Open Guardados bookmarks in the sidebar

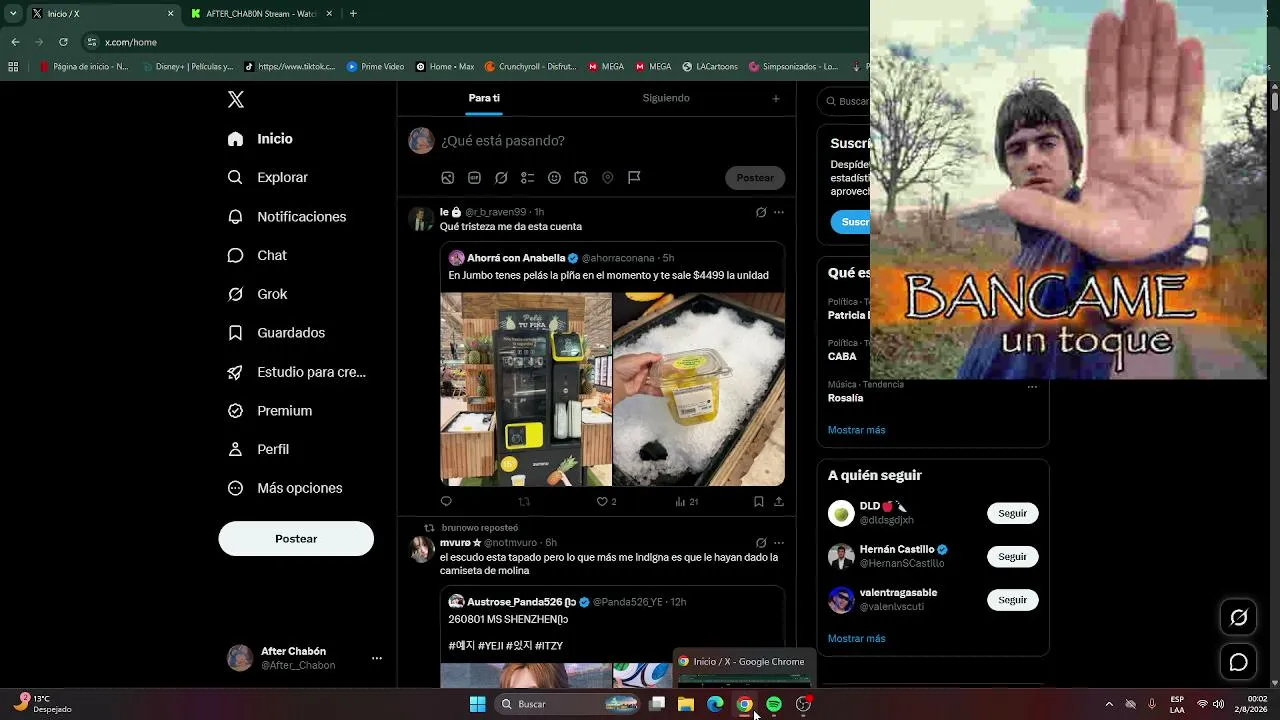coord(276,332)
